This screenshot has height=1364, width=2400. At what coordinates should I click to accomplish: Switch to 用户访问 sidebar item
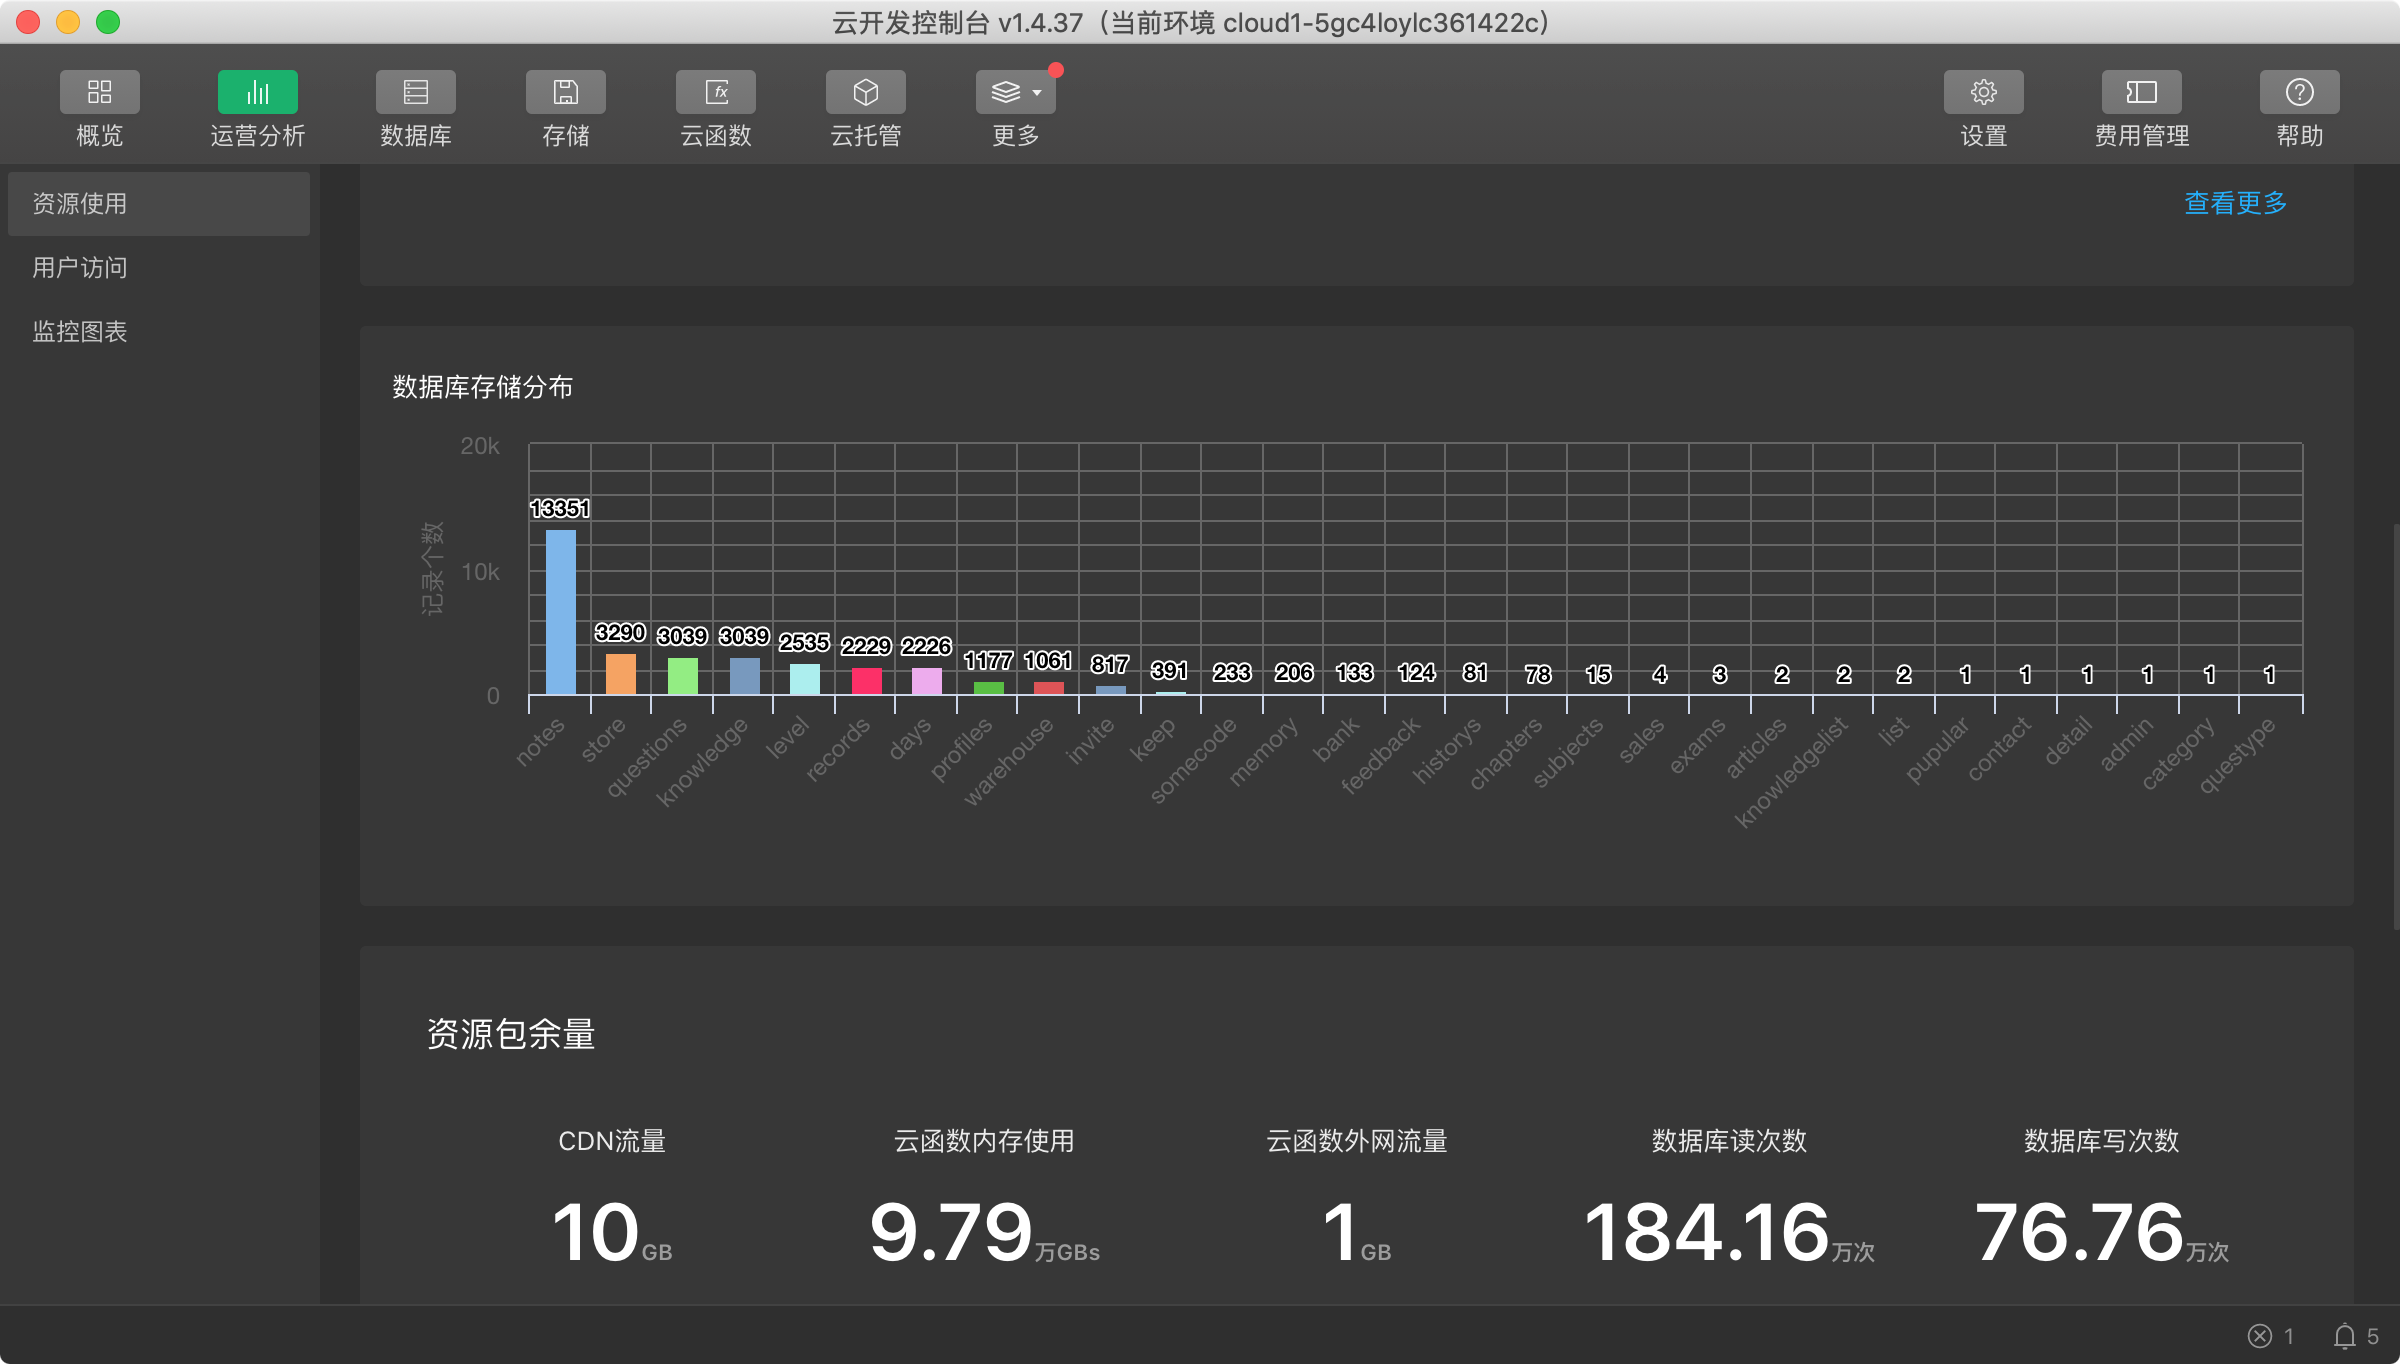point(80,268)
